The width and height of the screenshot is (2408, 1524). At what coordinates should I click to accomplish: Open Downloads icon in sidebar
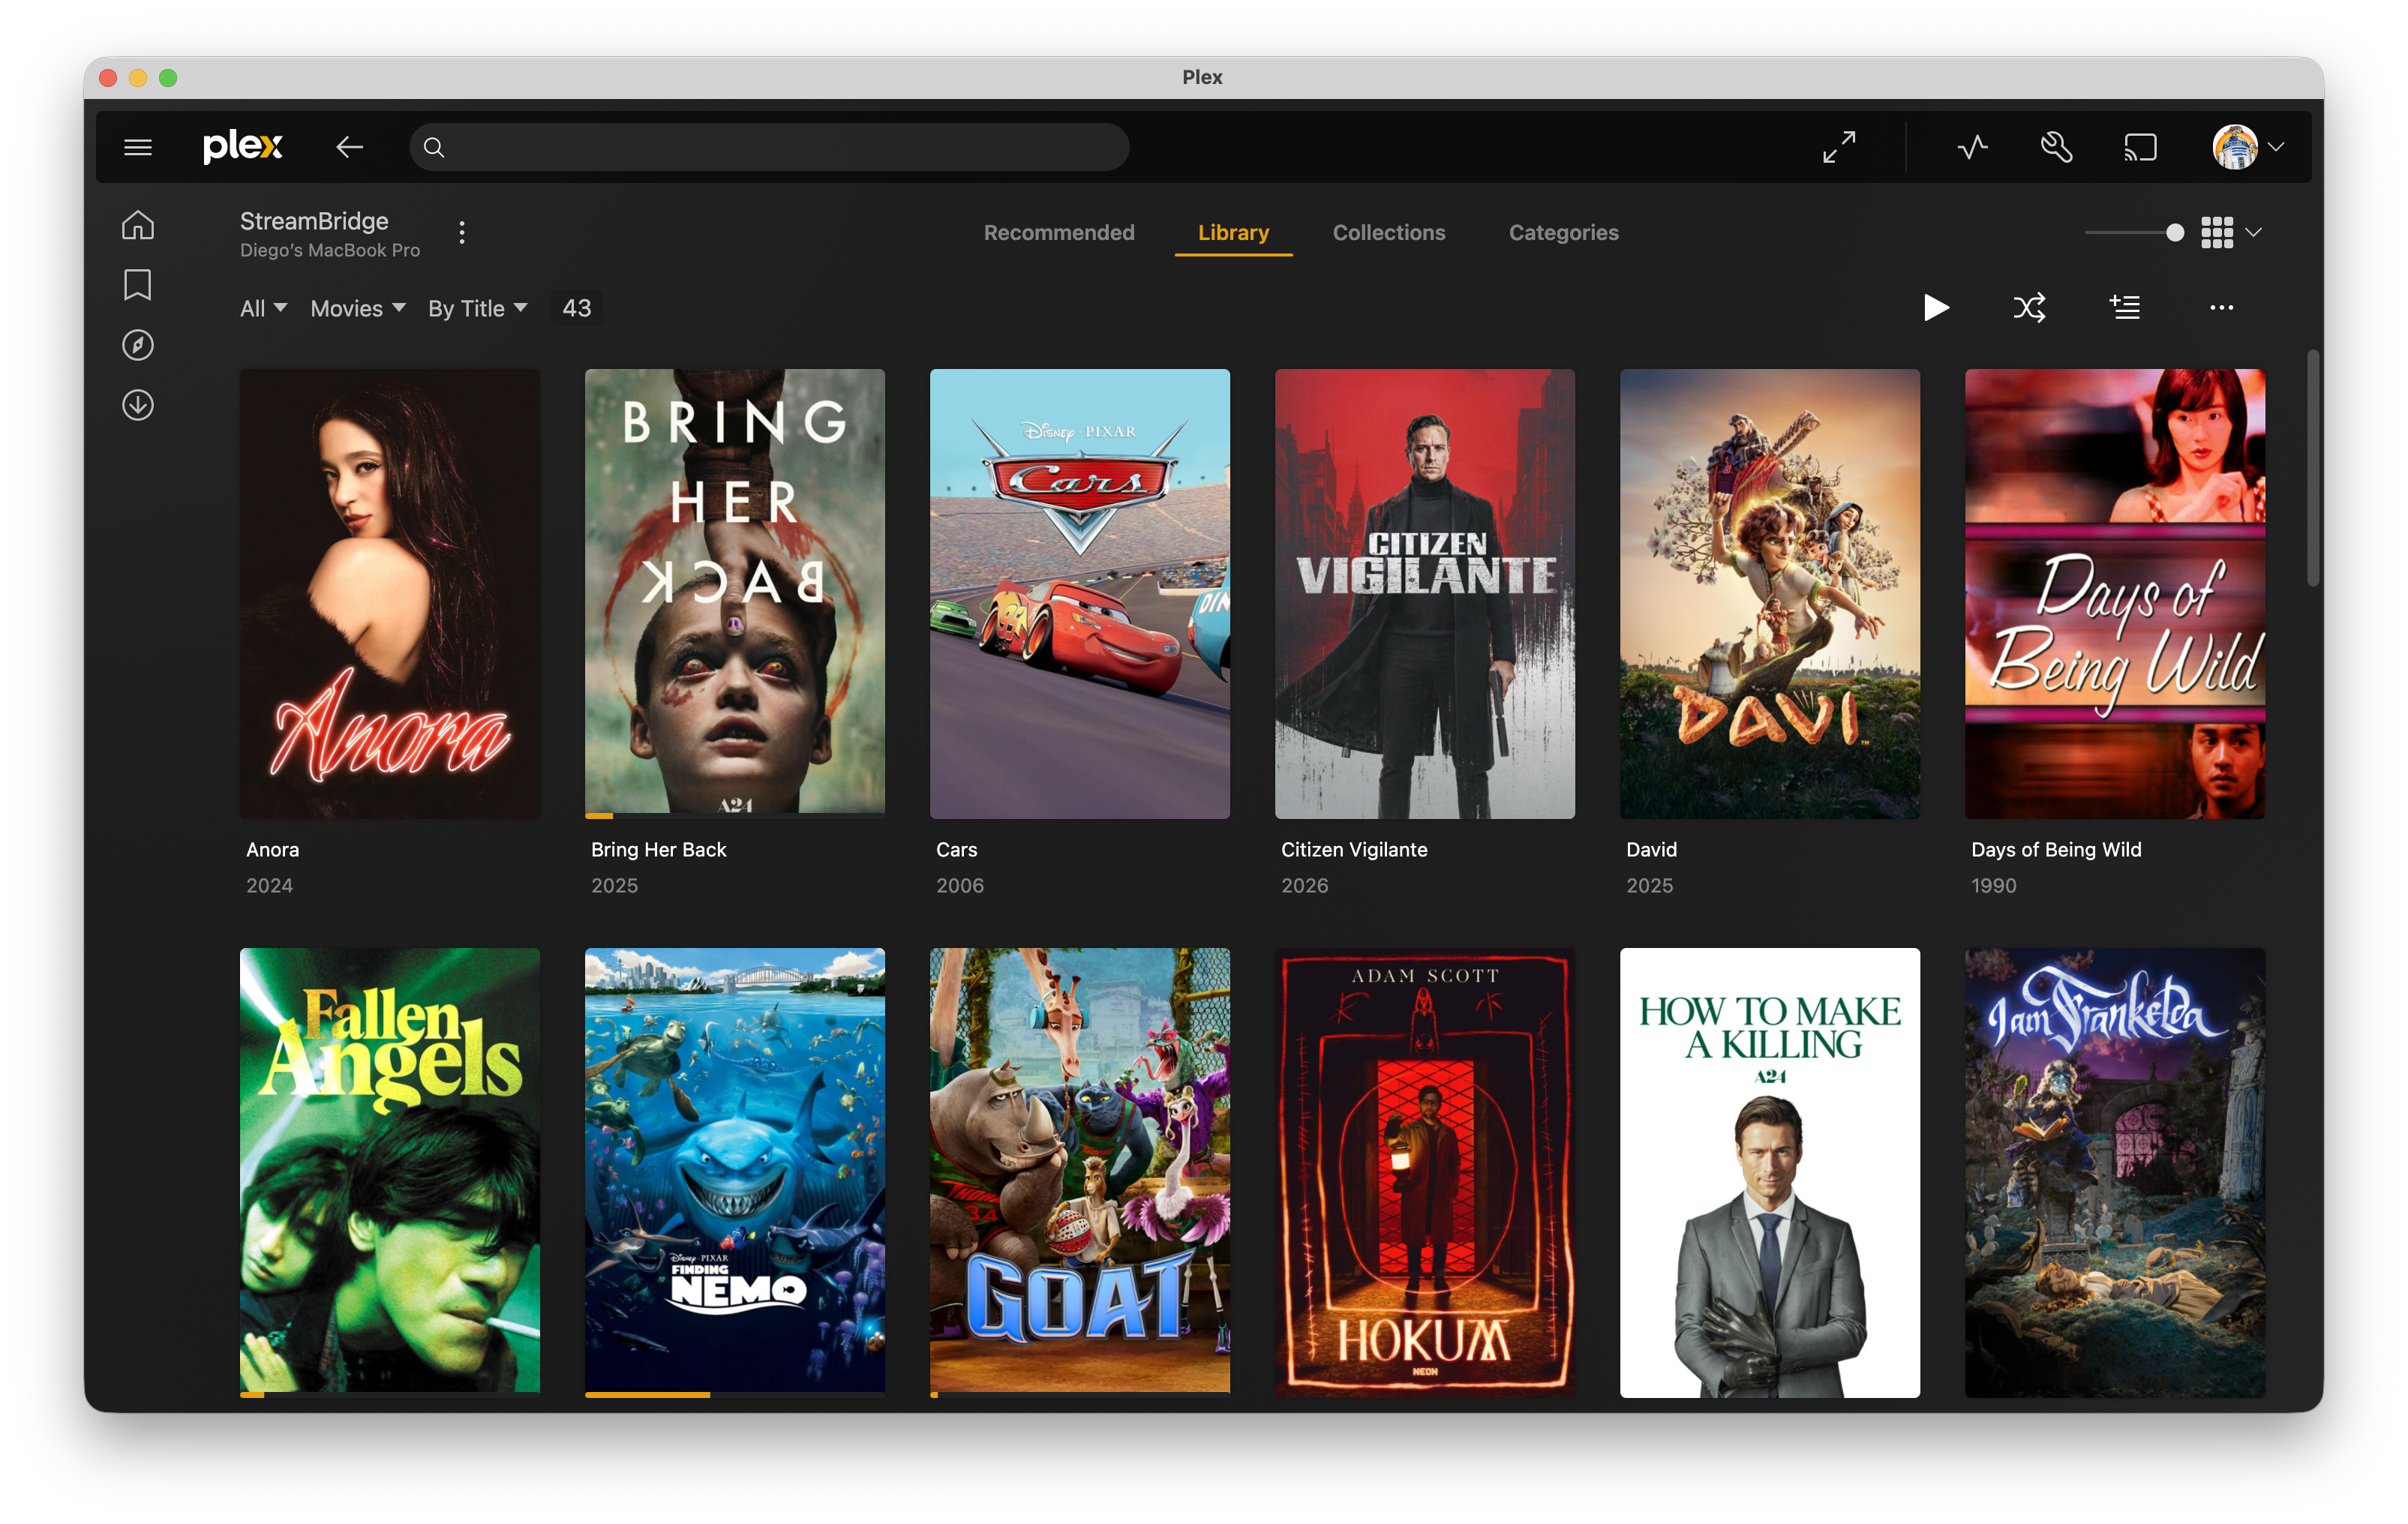coord(138,405)
